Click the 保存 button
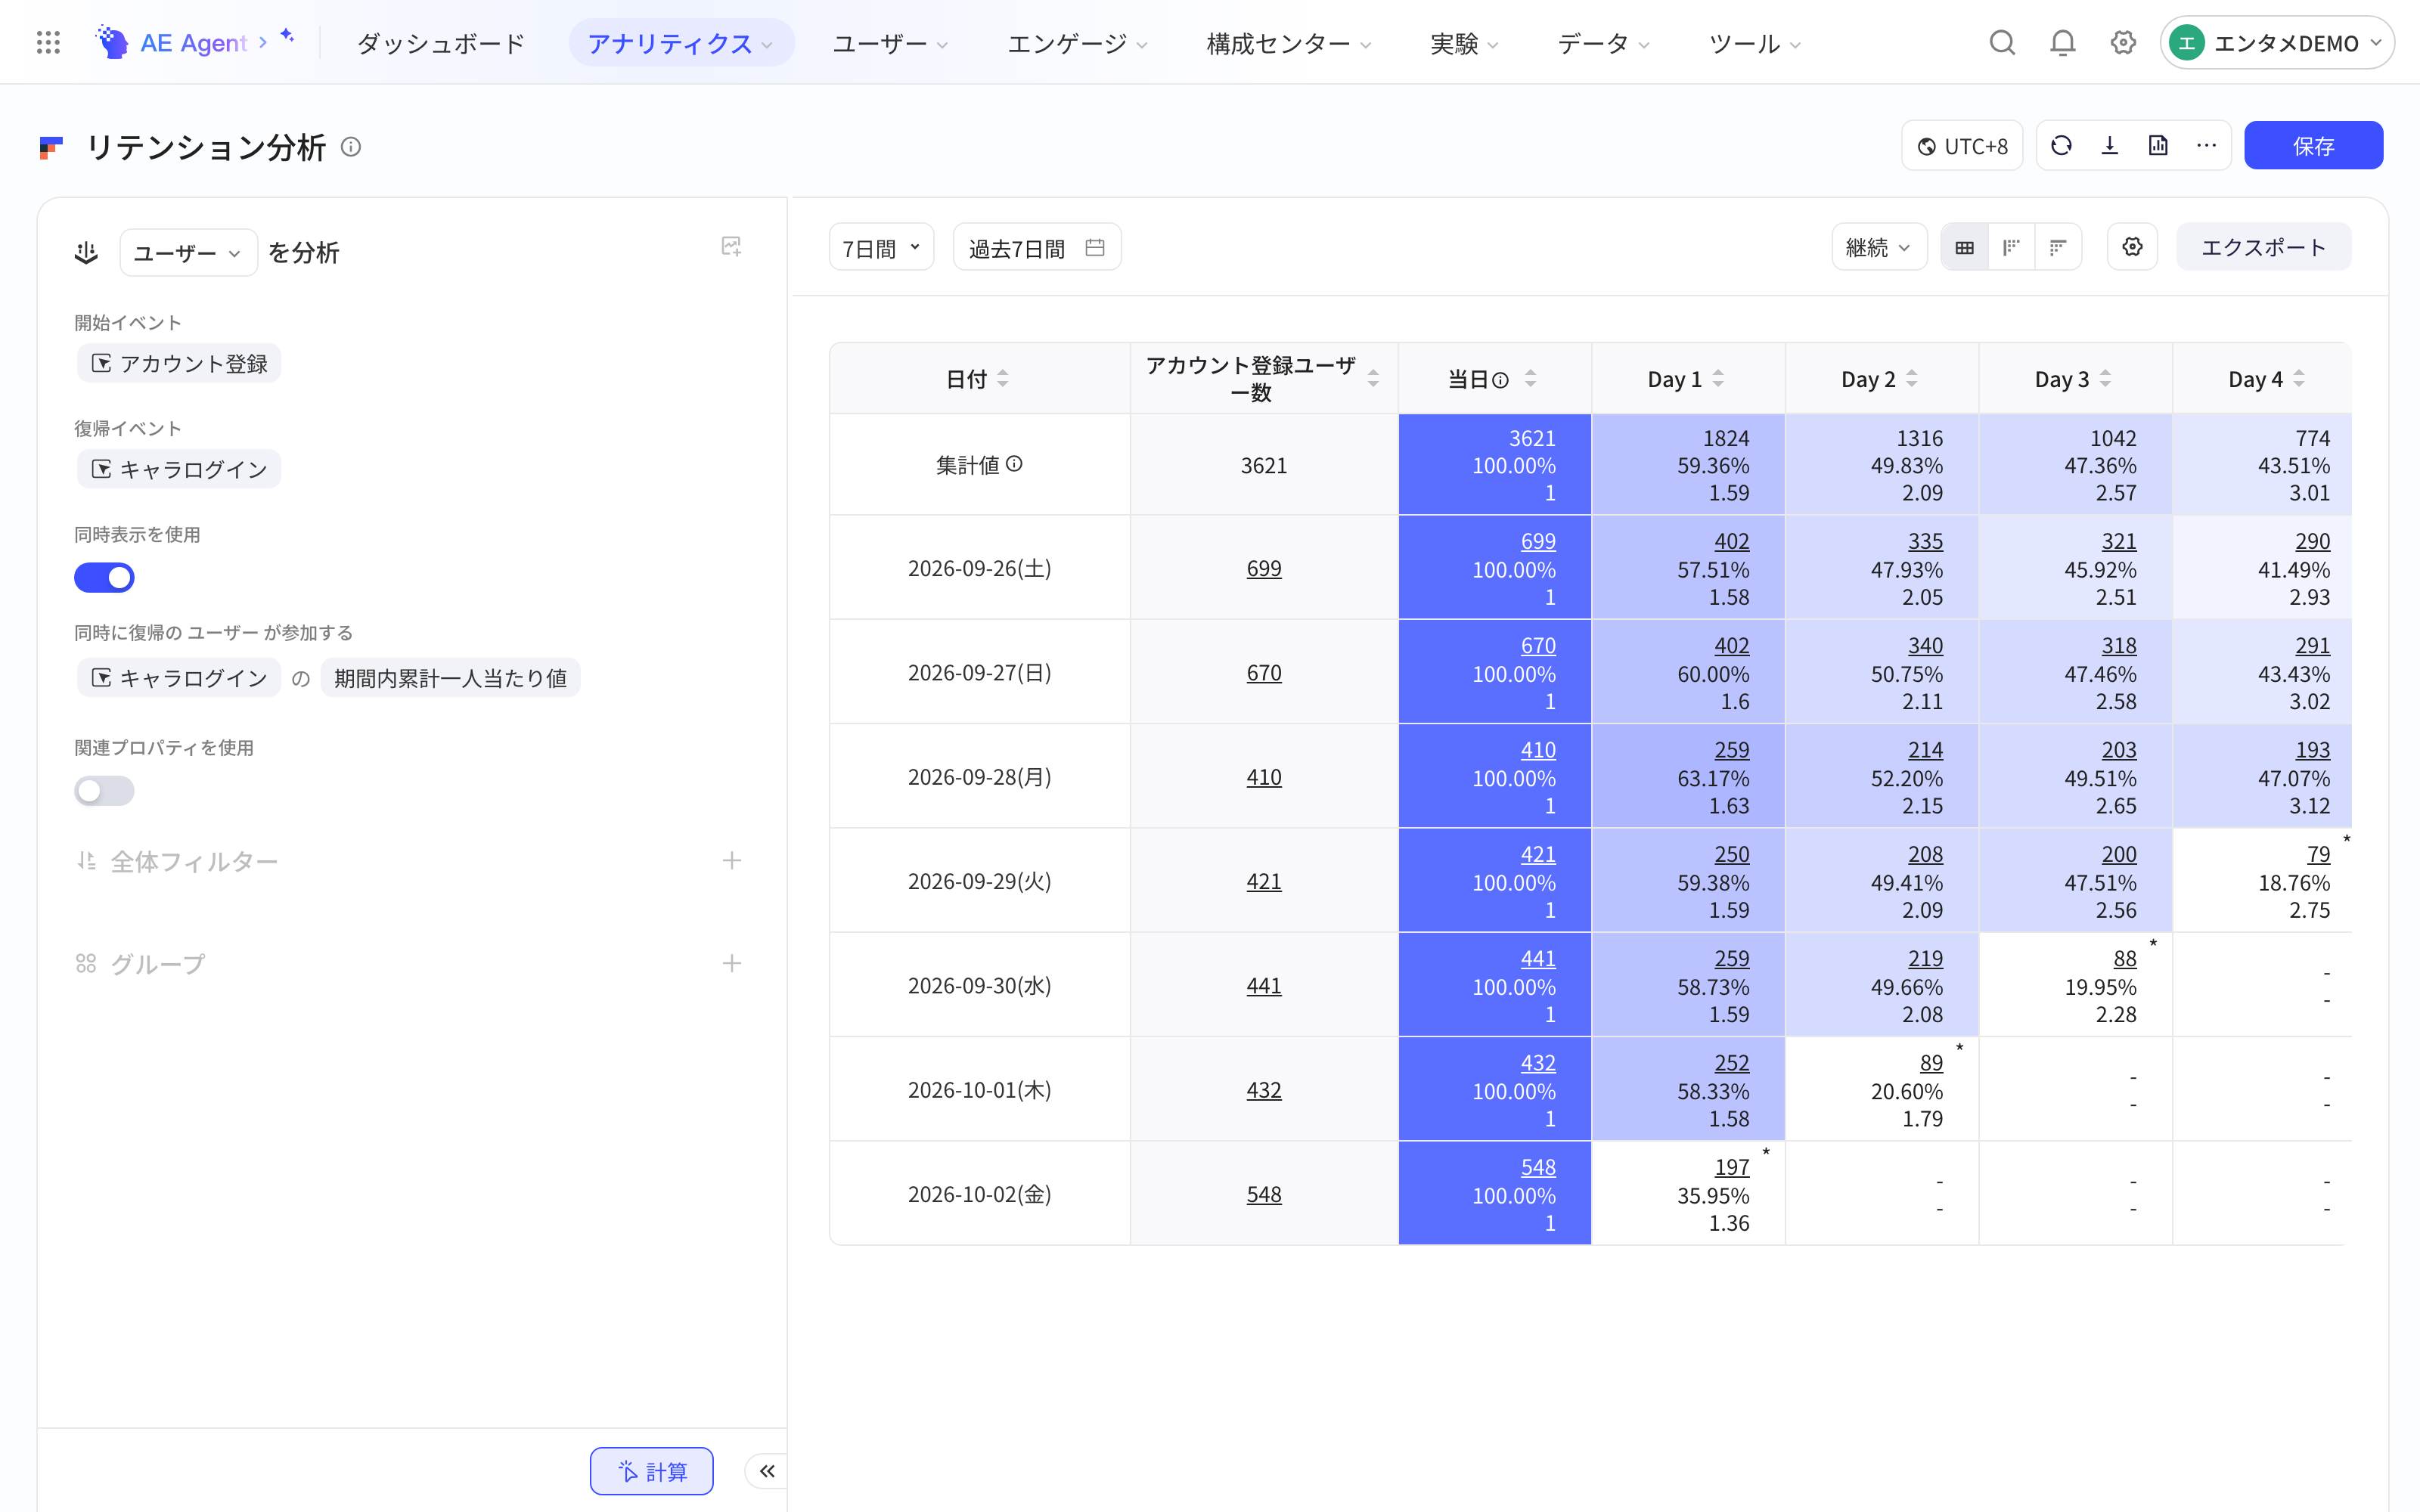 tap(2313, 146)
